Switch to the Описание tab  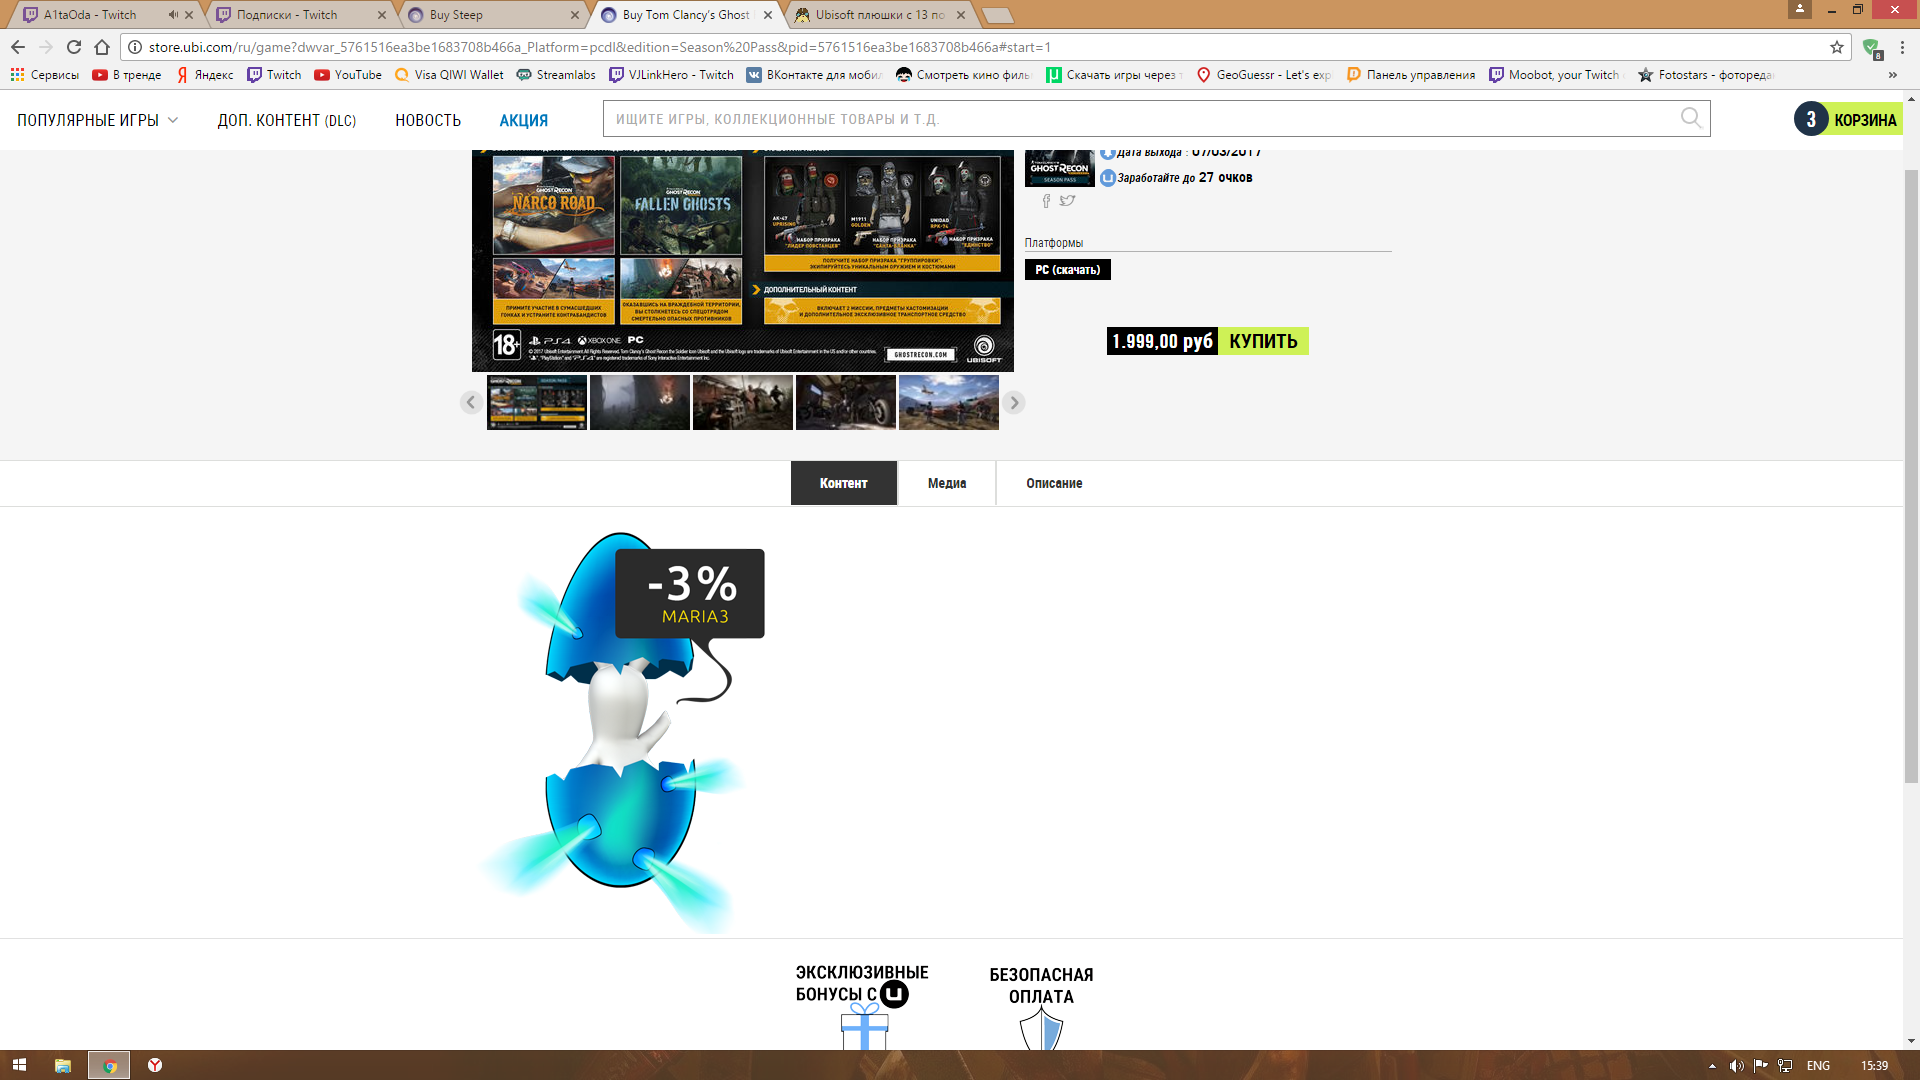point(1054,483)
